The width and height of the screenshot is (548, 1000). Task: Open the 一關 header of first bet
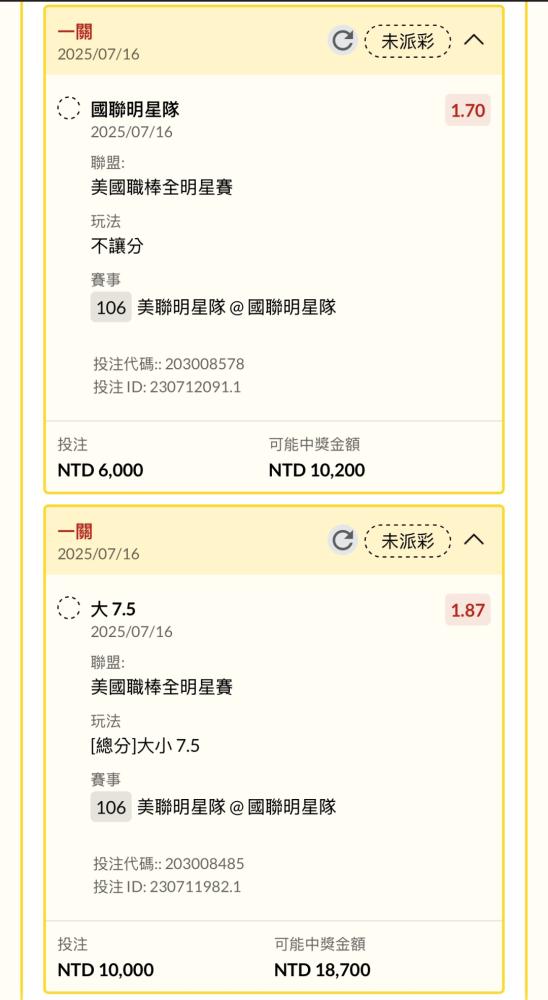[75, 31]
